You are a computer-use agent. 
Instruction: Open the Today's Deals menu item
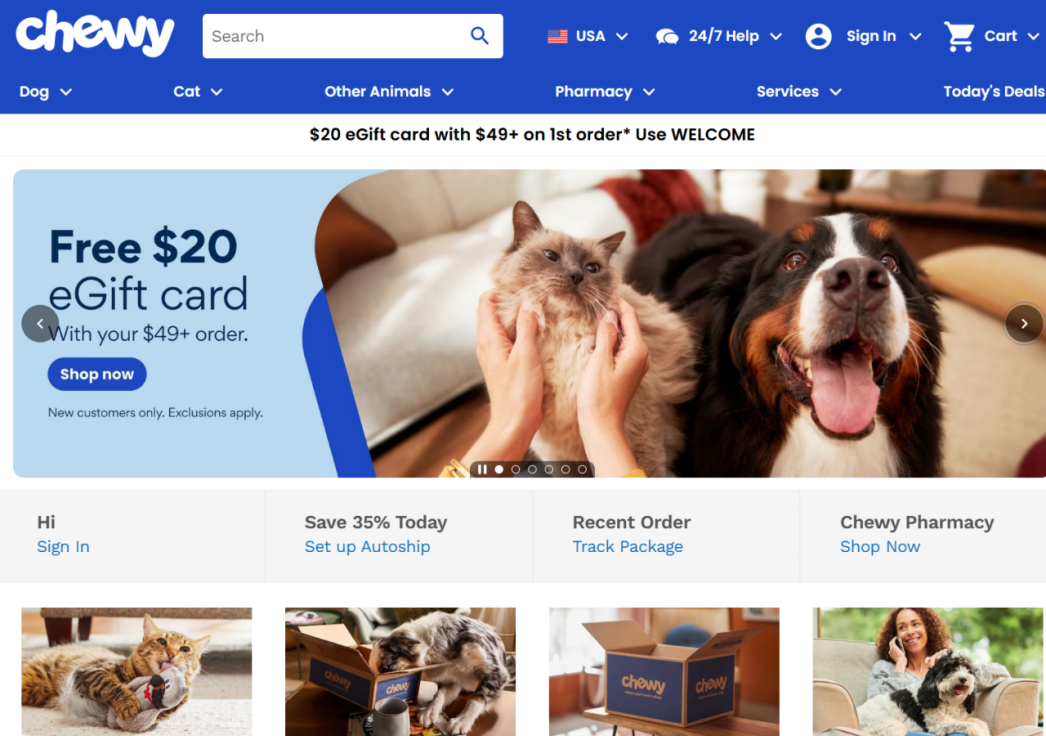[x=994, y=91]
